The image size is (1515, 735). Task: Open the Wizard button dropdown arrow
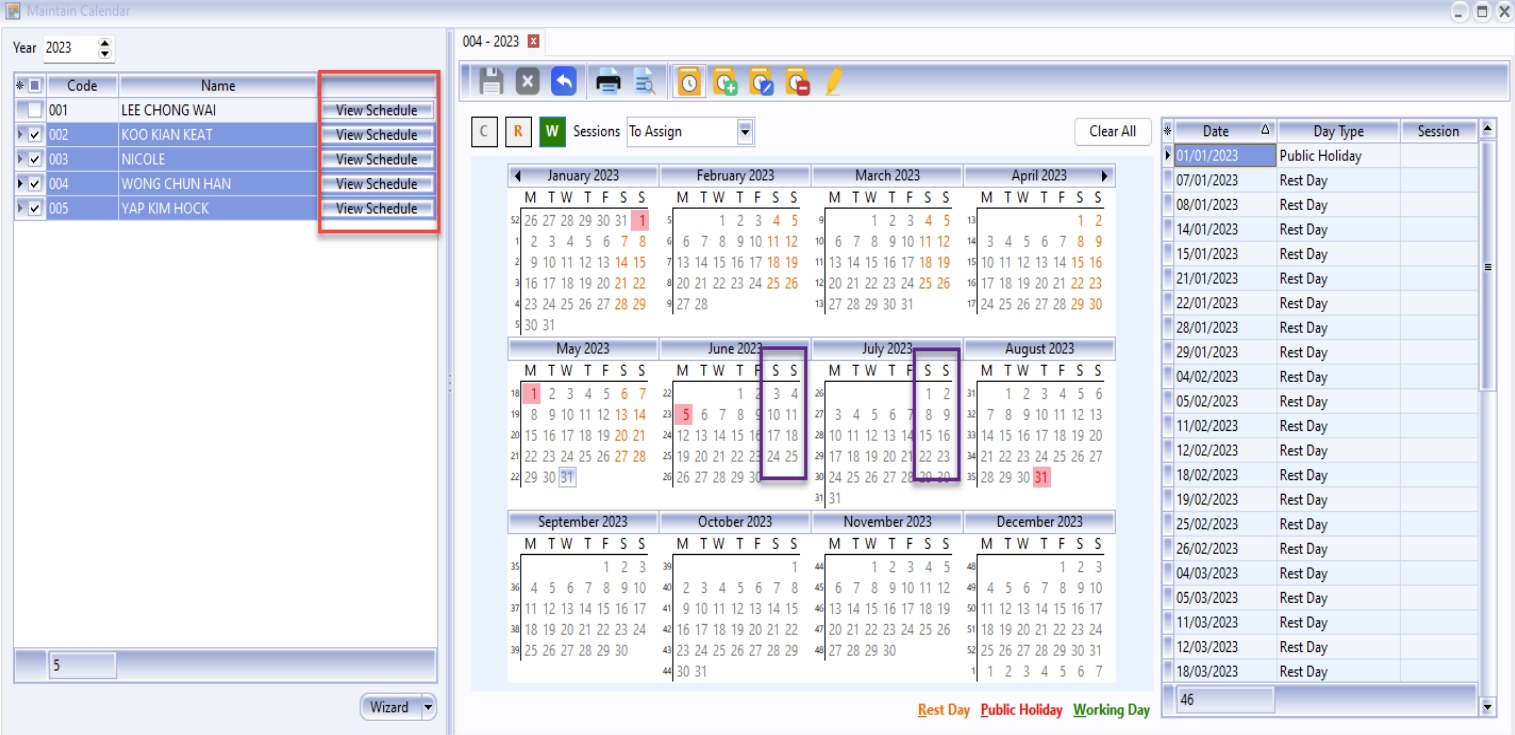point(429,707)
